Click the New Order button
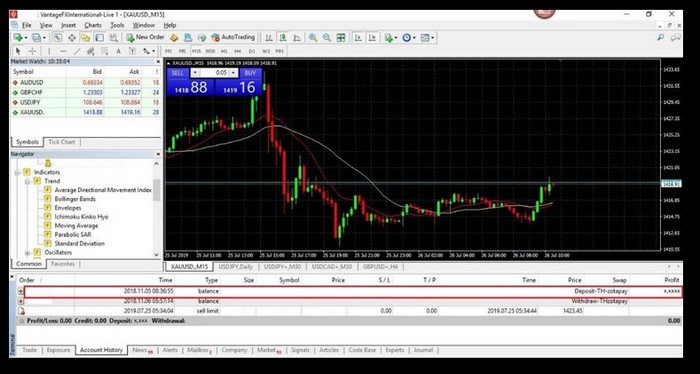 point(146,37)
